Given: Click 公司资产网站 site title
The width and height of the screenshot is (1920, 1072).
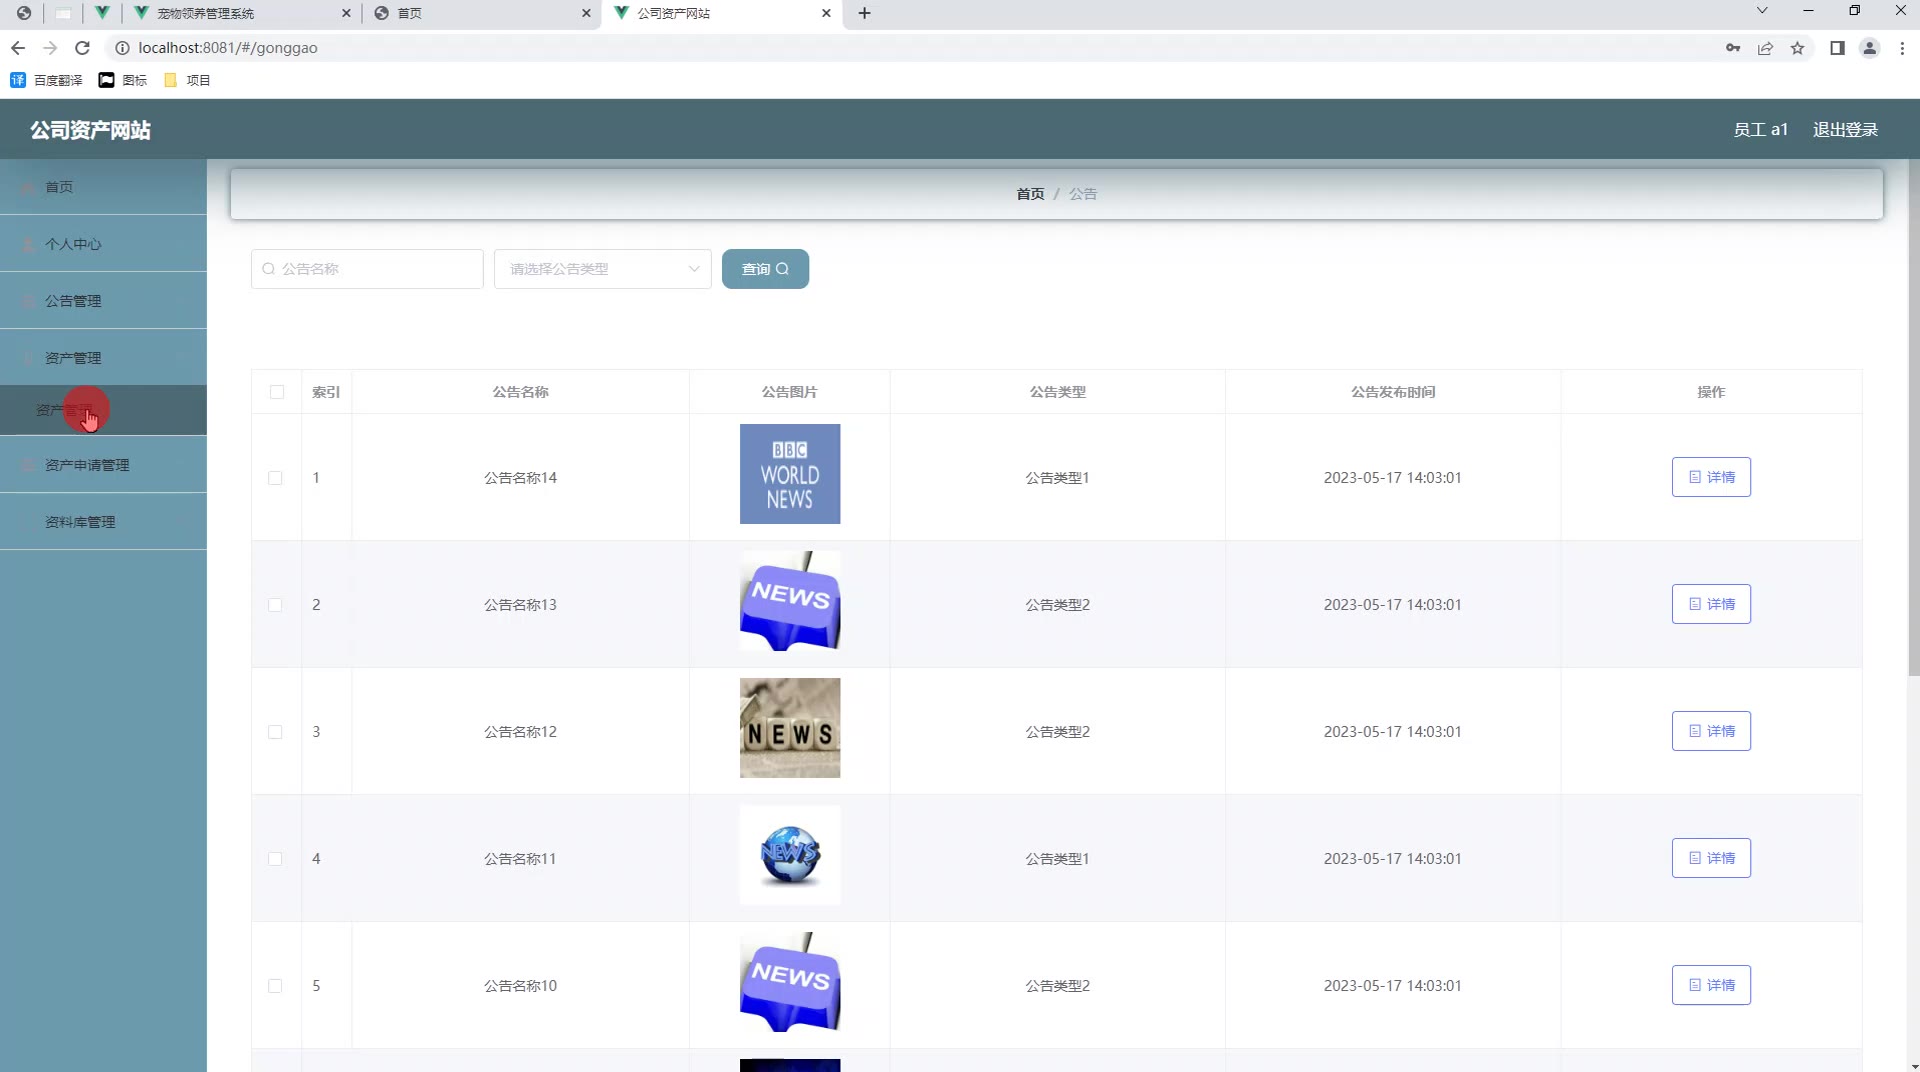Looking at the screenshot, I should [90, 130].
